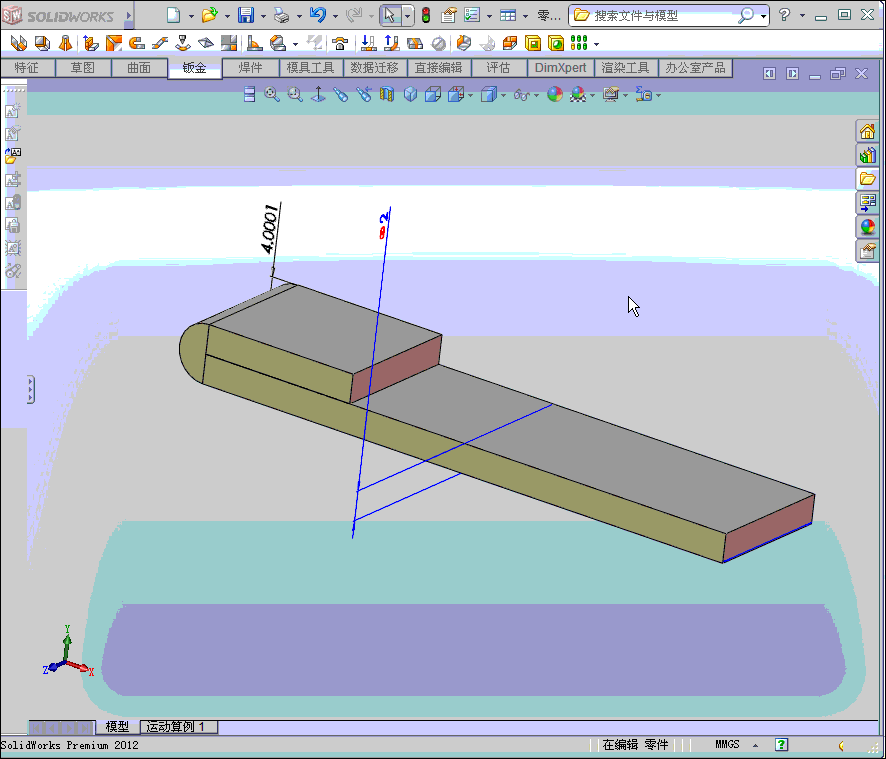Select the Jog tool
This screenshot has width=886, height=759.
160,43
